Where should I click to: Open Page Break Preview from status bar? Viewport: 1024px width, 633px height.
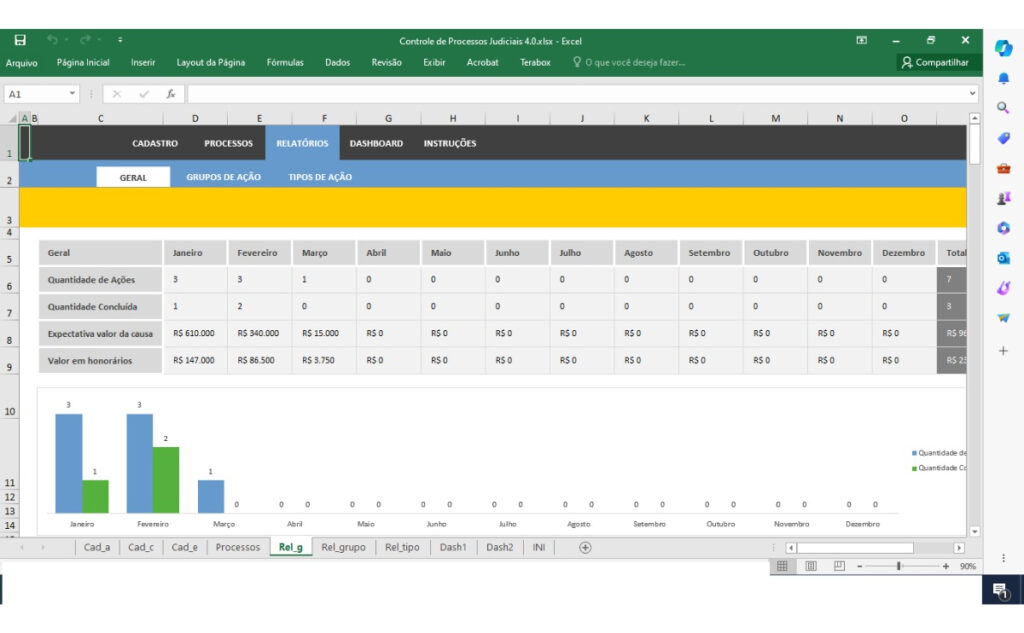[x=839, y=566]
